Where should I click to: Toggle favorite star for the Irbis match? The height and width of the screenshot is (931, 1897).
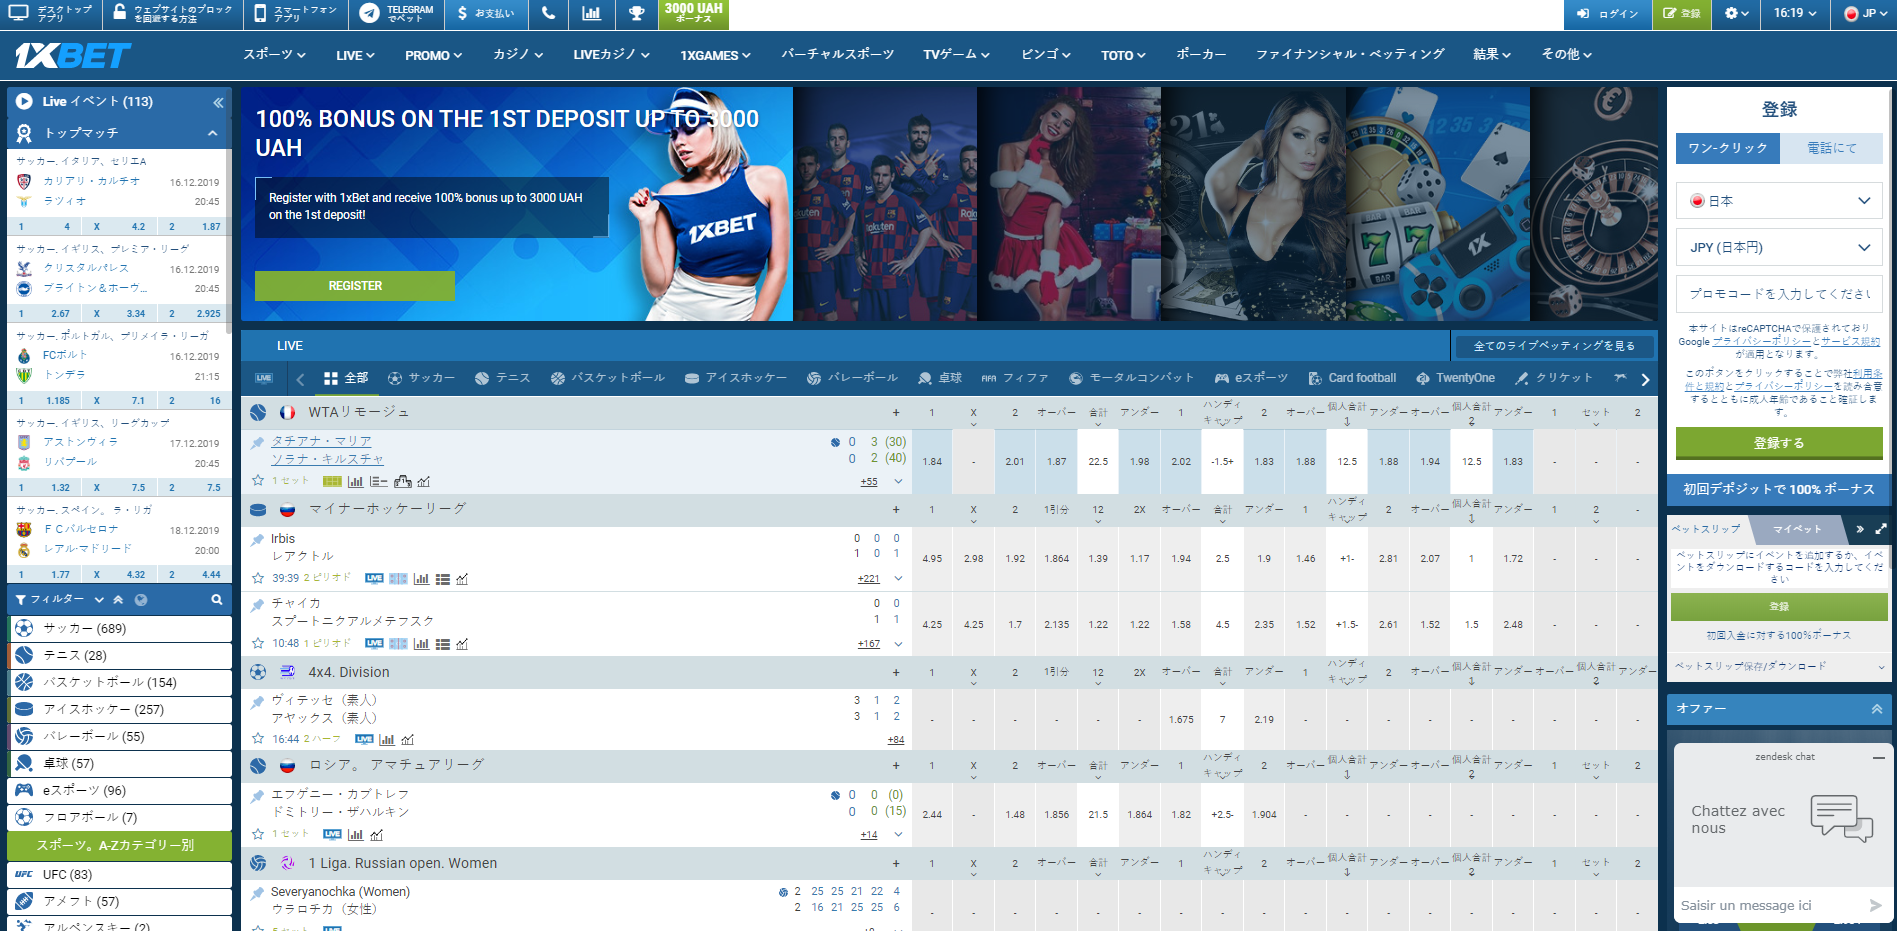pos(258,578)
